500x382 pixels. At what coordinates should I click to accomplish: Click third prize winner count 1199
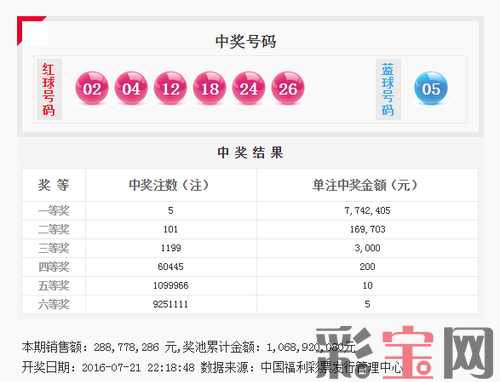(171, 248)
